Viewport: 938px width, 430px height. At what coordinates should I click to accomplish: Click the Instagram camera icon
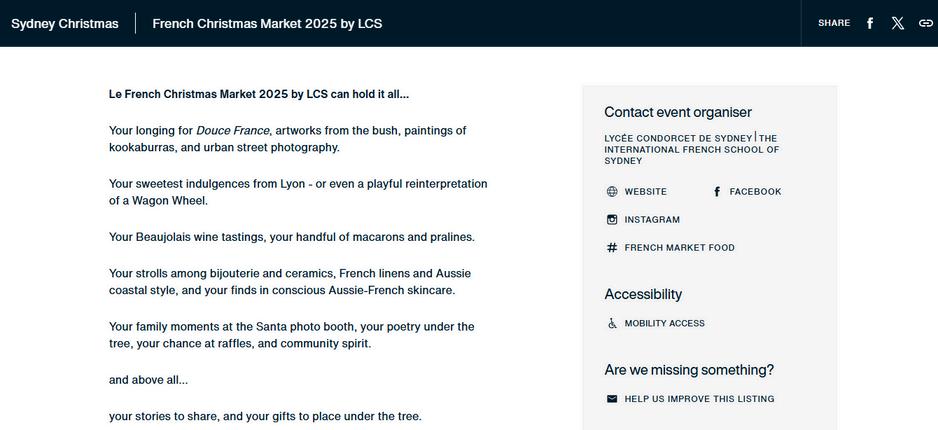pos(612,220)
